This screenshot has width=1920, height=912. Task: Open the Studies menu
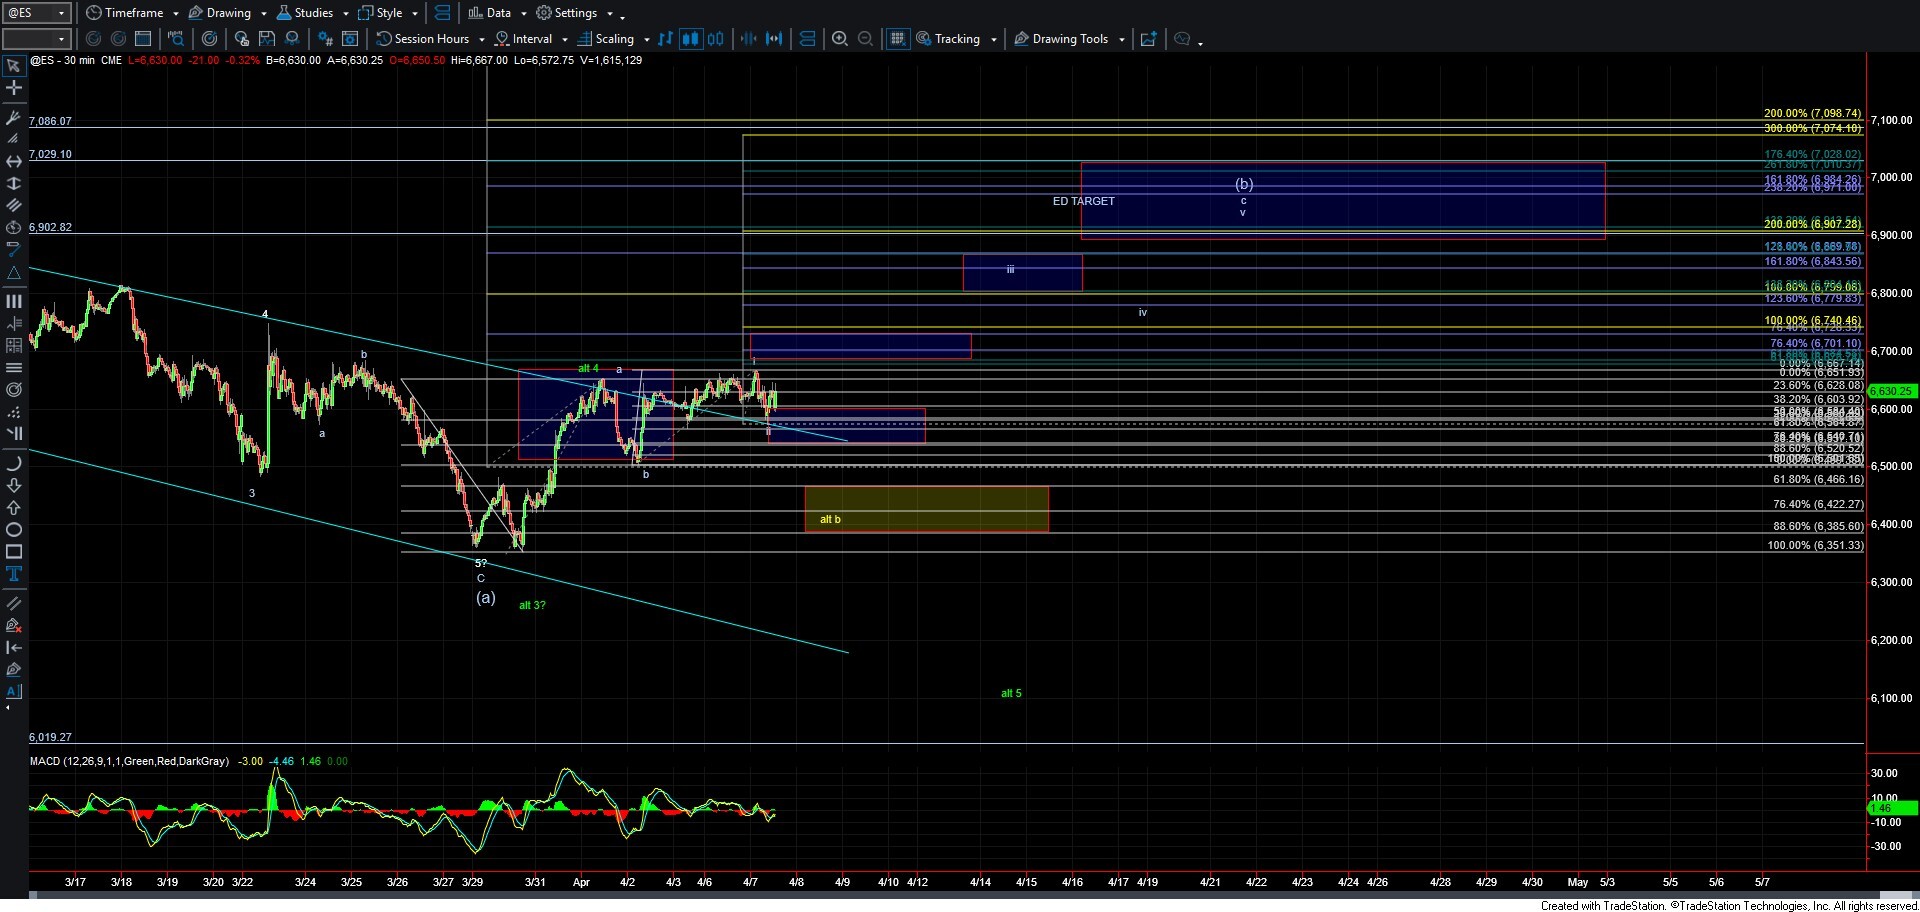tap(313, 13)
